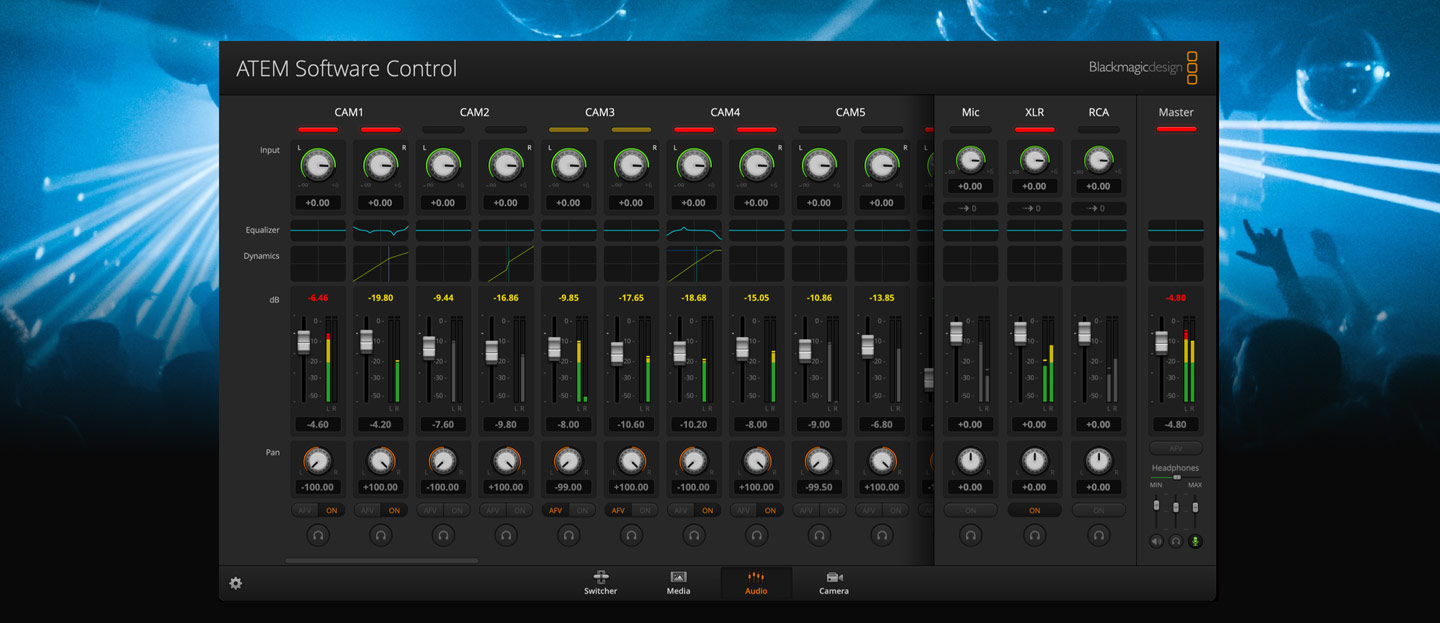Click the Mic channel headphone solo icon
The image size is (1440, 623).
(970, 535)
